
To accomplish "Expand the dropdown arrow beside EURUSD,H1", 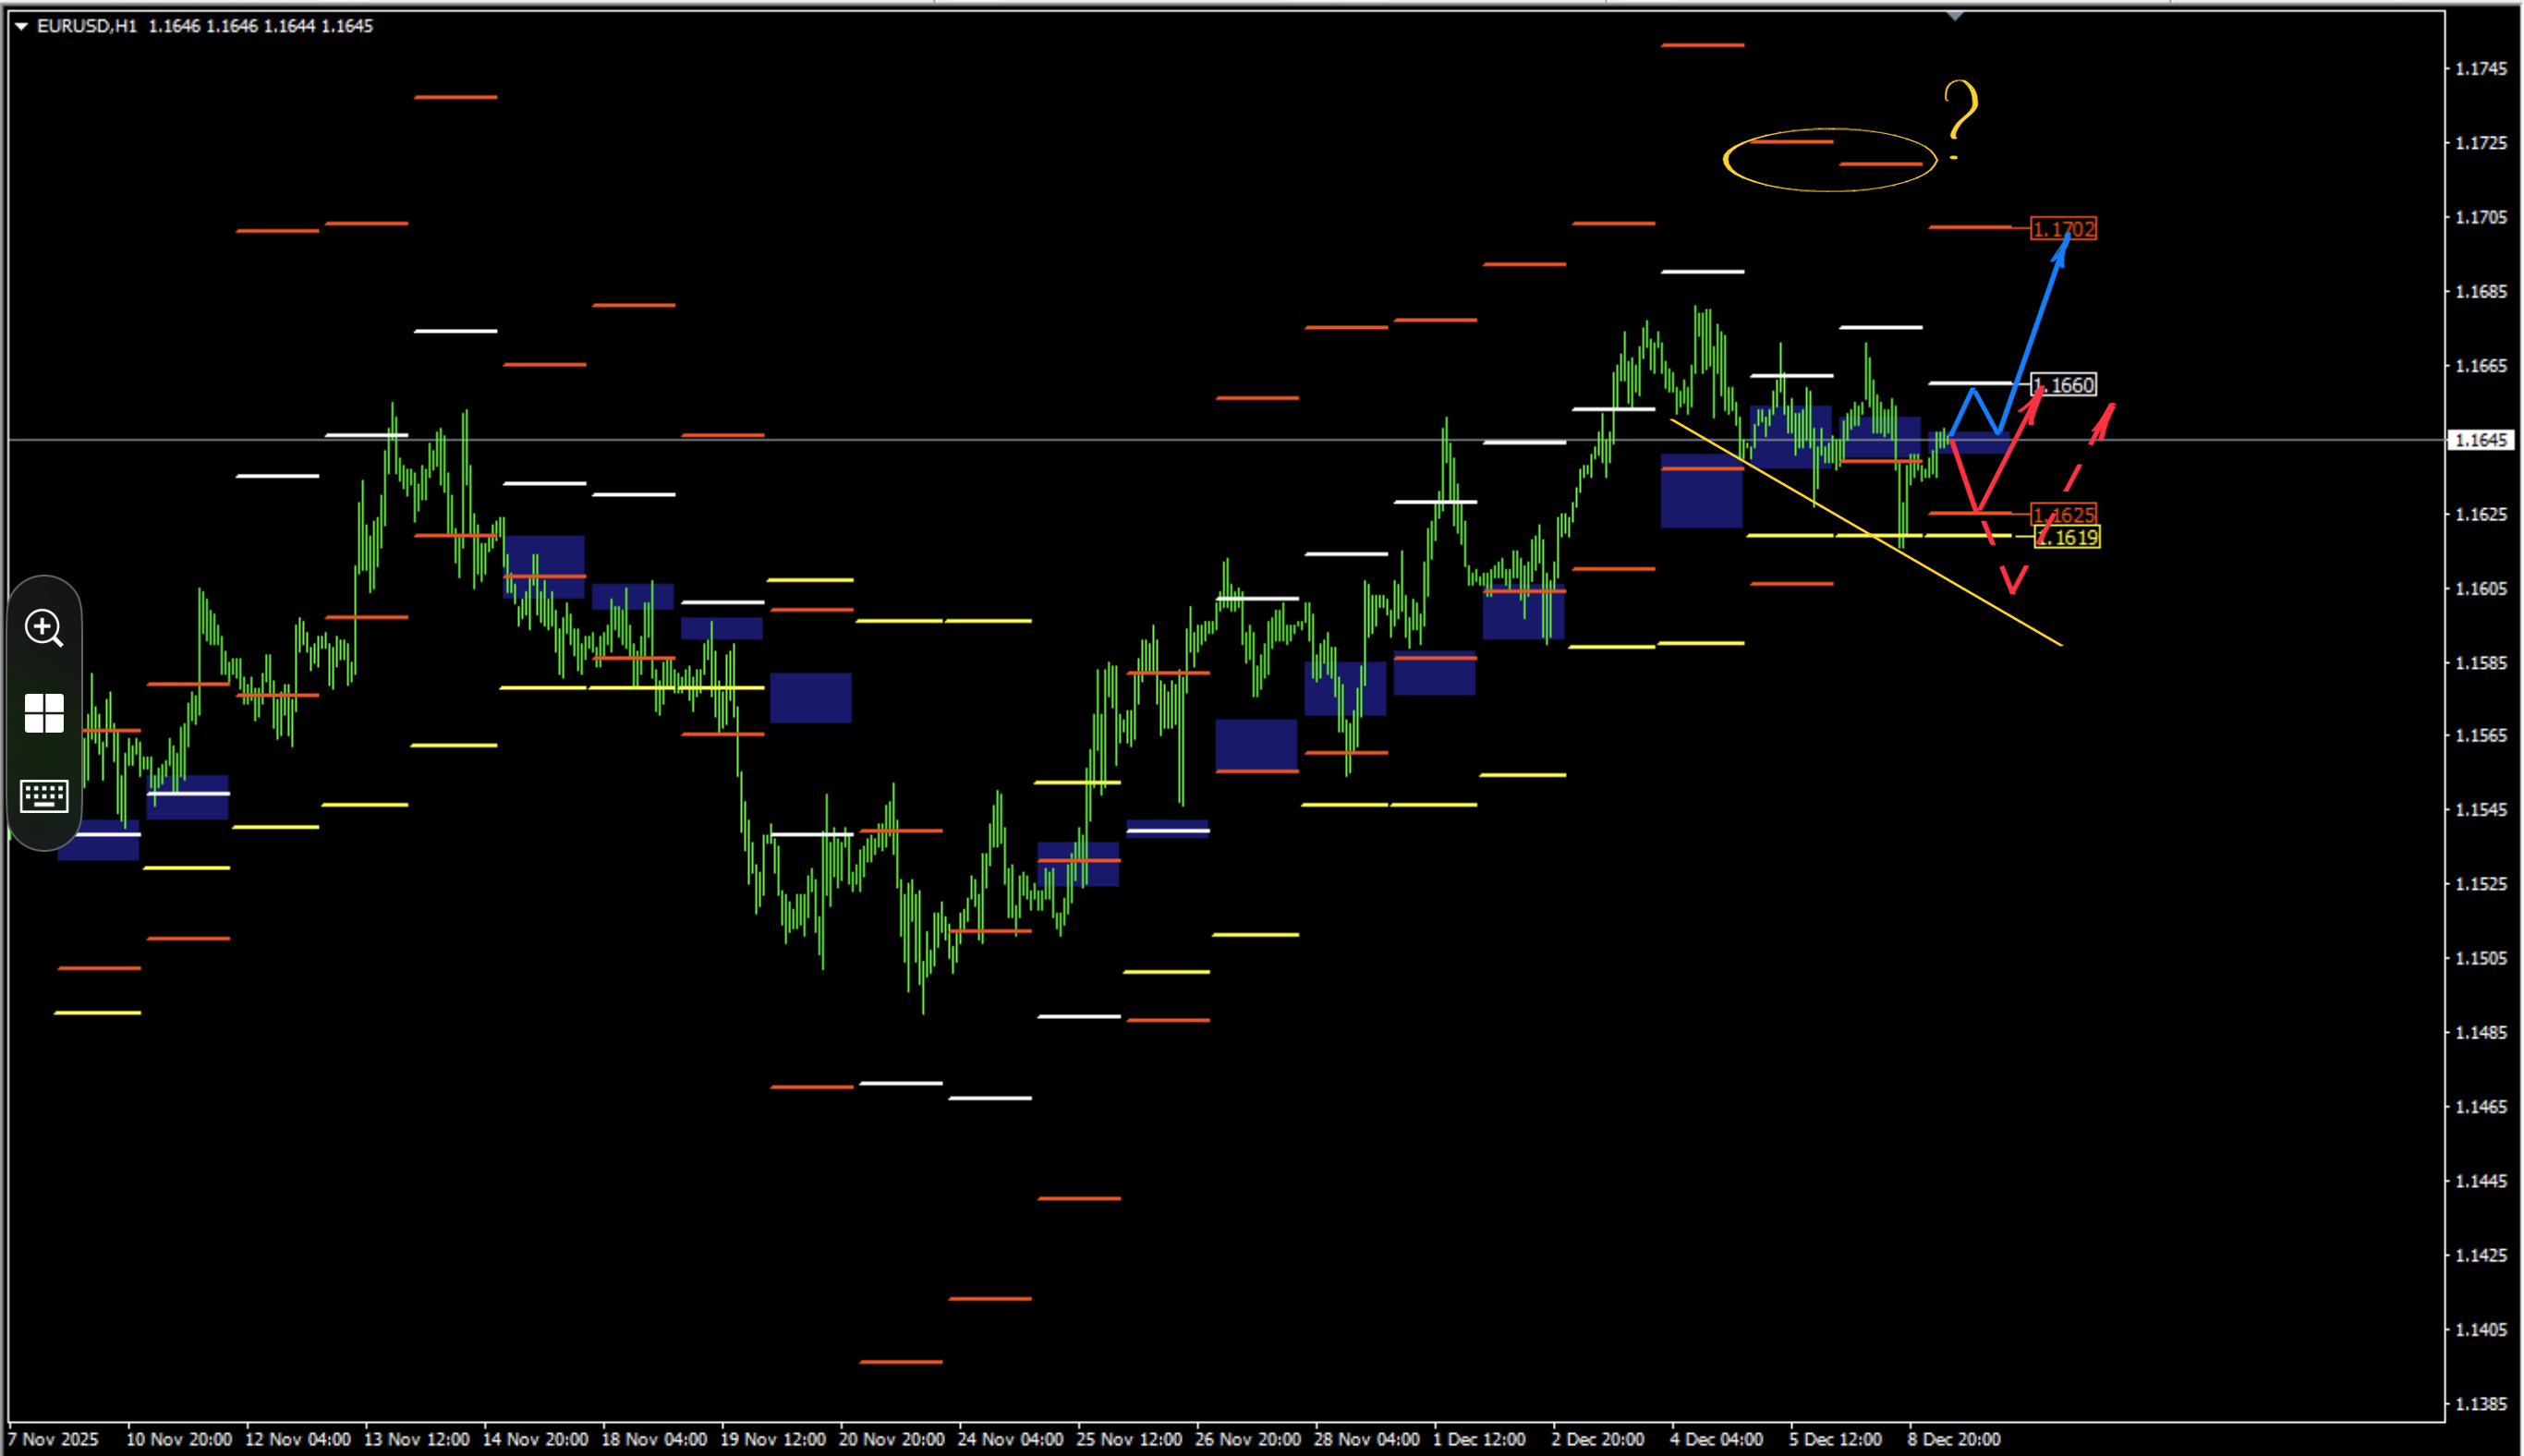I will click(20, 26).
